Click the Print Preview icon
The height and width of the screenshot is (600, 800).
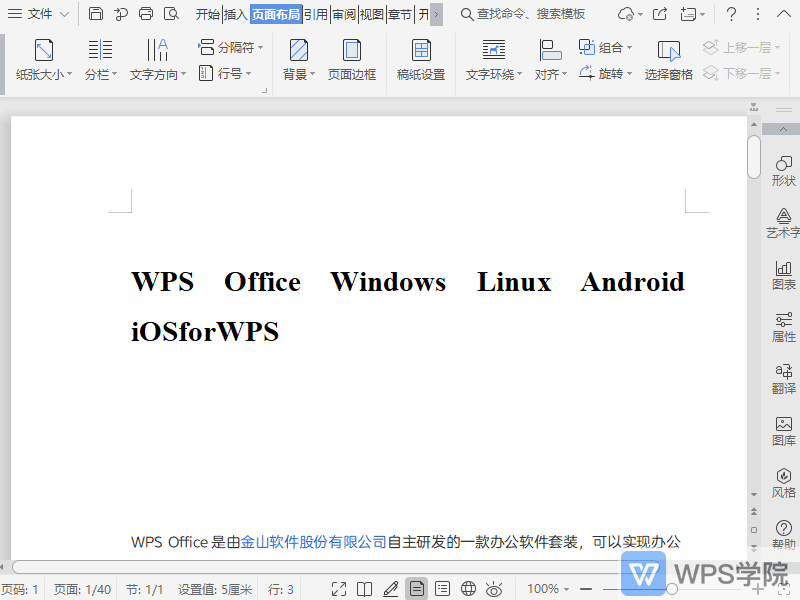coord(171,14)
